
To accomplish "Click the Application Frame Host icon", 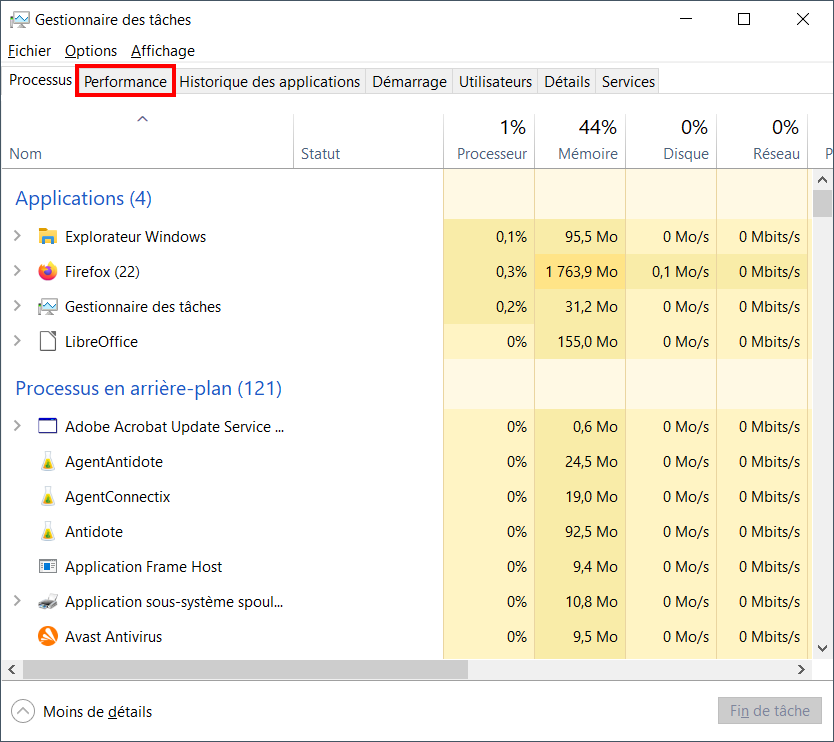I will [x=48, y=566].
